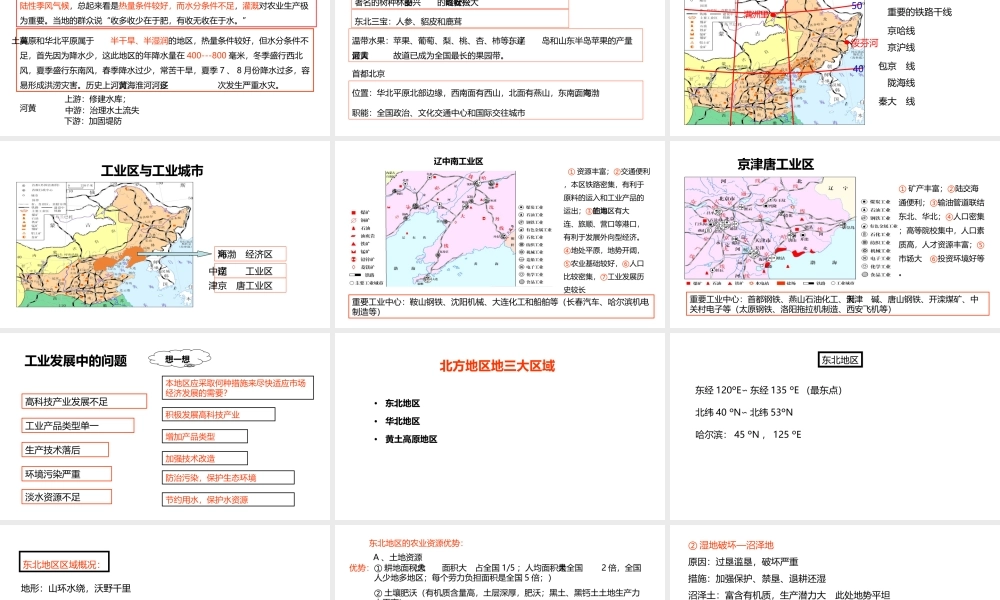Click the question box 本地区应采取何种措施
Screen dimensions: 1000x600
238,388
